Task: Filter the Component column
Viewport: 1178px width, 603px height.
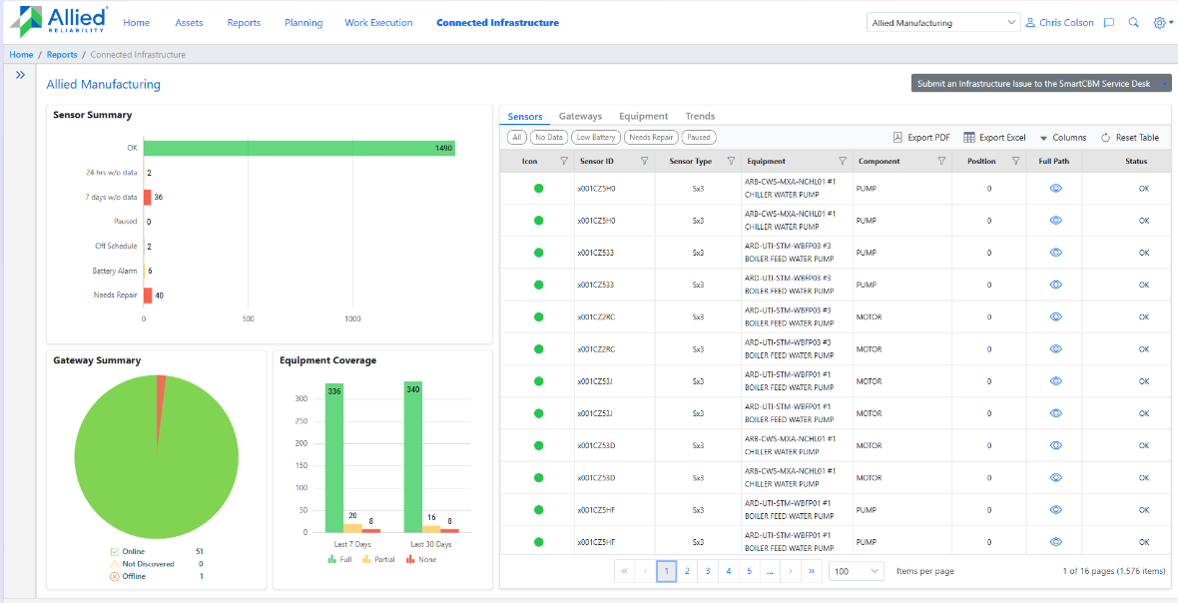Action: [941, 161]
